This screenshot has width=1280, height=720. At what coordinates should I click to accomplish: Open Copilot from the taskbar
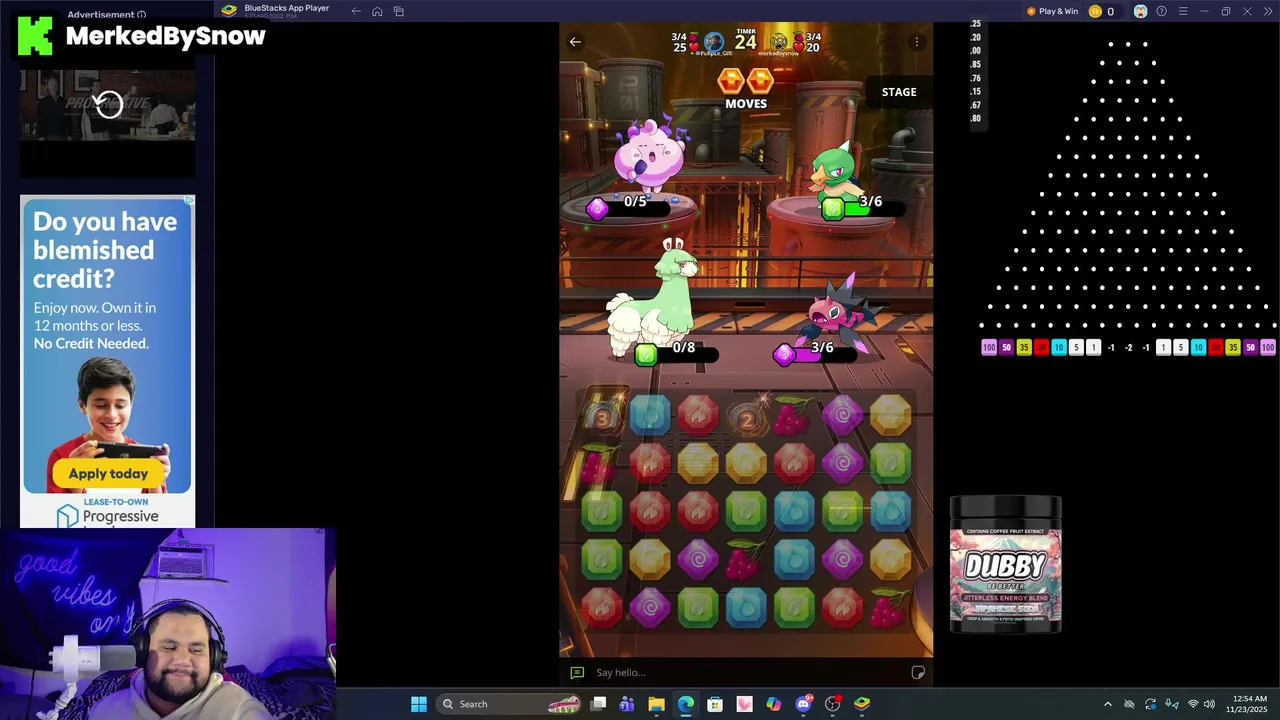pos(774,704)
